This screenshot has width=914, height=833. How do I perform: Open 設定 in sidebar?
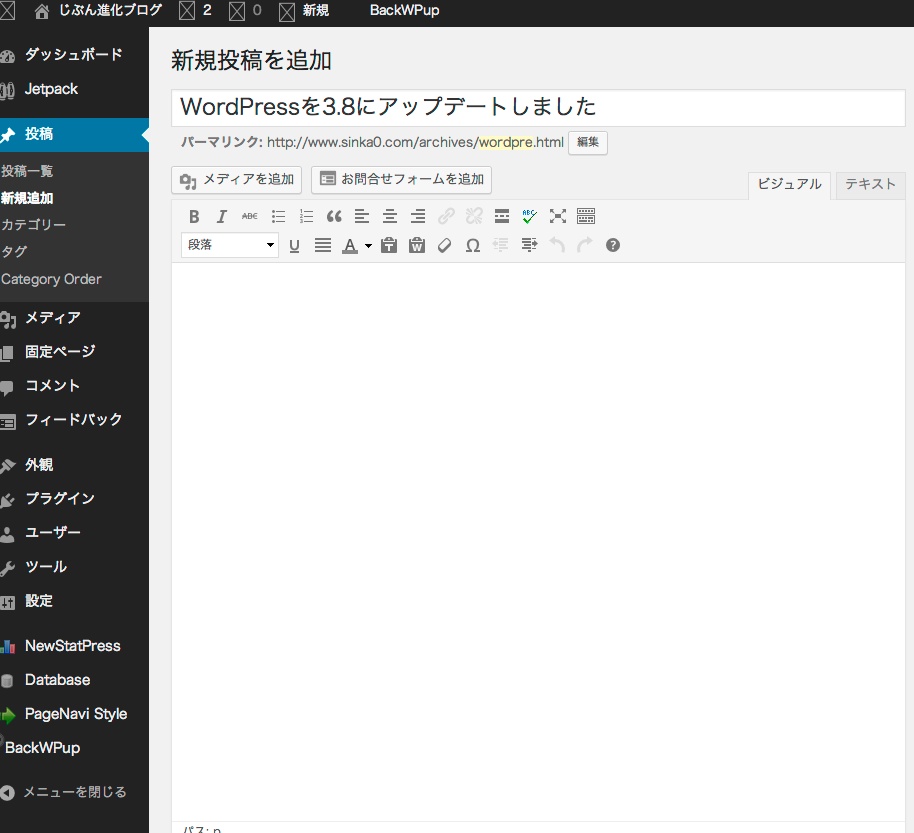click(x=74, y=601)
